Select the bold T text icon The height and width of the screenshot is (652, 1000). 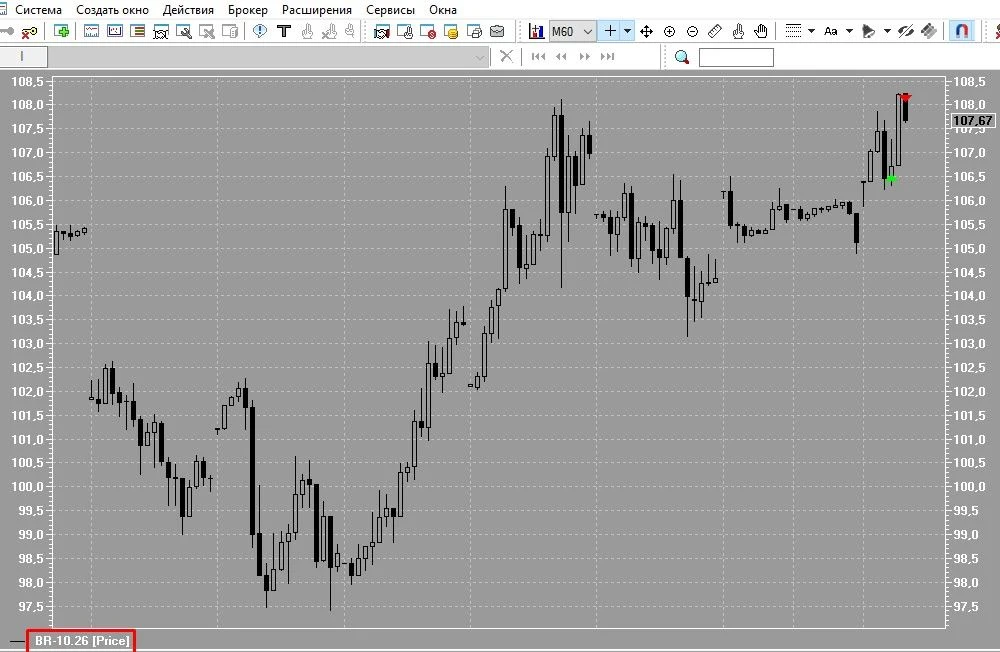click(x=284, y=31)
